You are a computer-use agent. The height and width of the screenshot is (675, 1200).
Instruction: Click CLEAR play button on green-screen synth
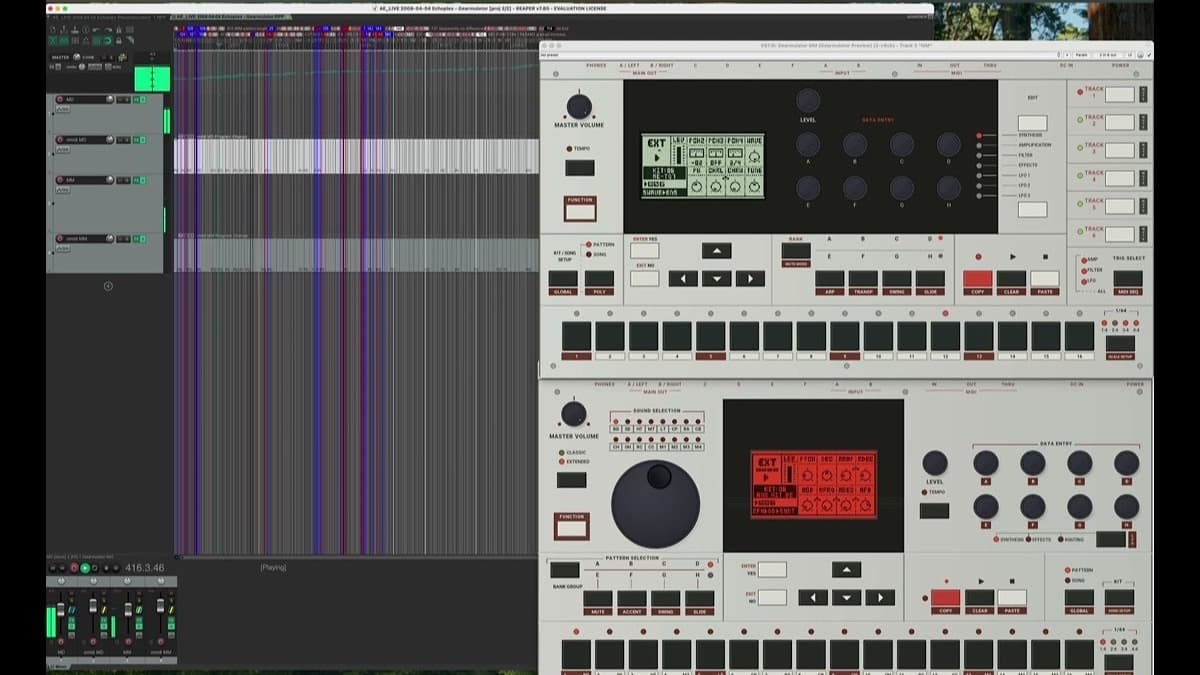coord(1011,279)
